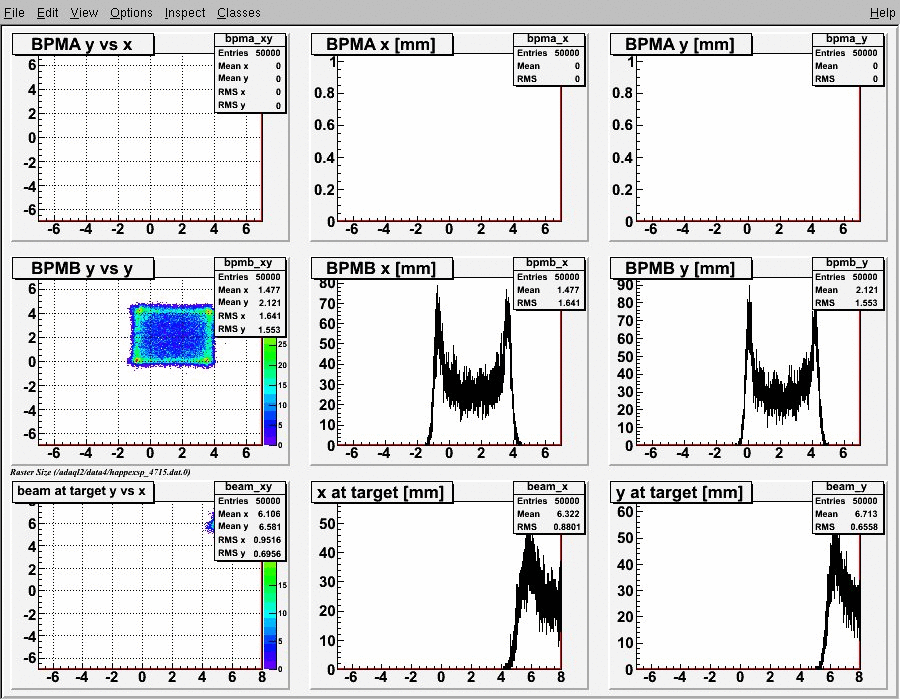Click the bpmb_x statistics box
The width and height of the screenshot is (900, 700).
click(x=549, y=283)
